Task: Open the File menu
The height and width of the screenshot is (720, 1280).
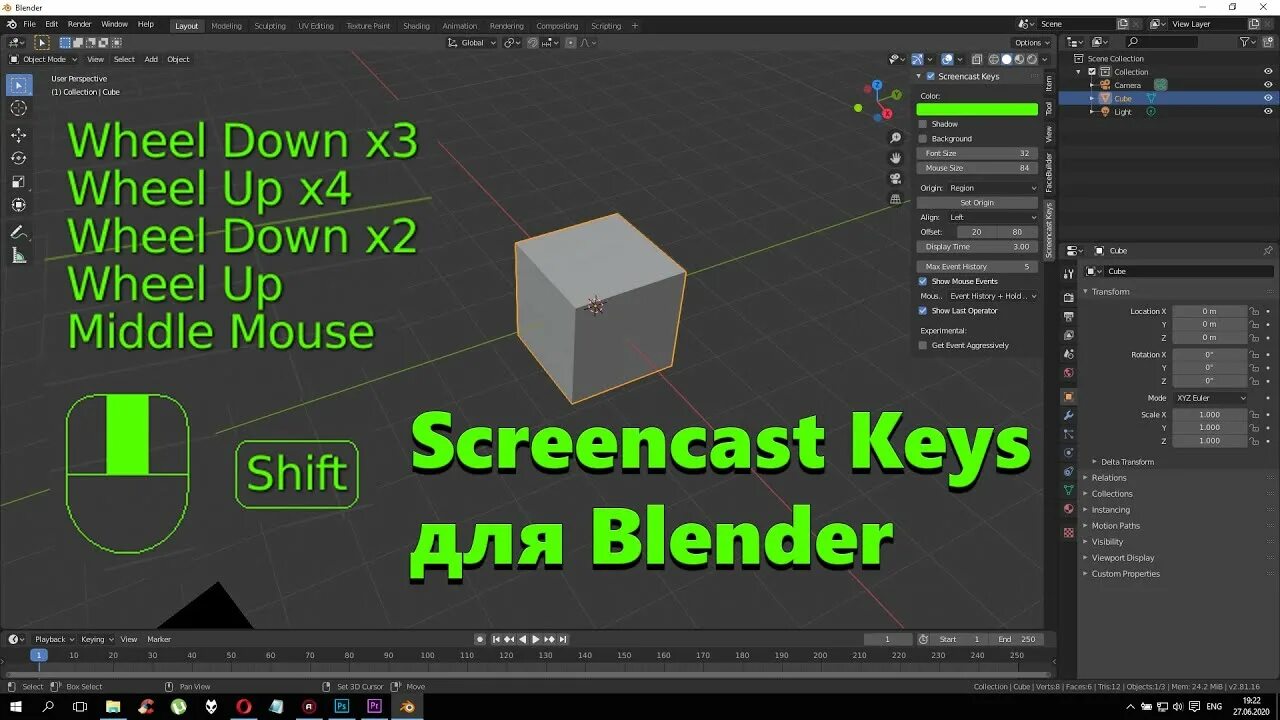Action: pyautogui.click(x=29, y=24)
